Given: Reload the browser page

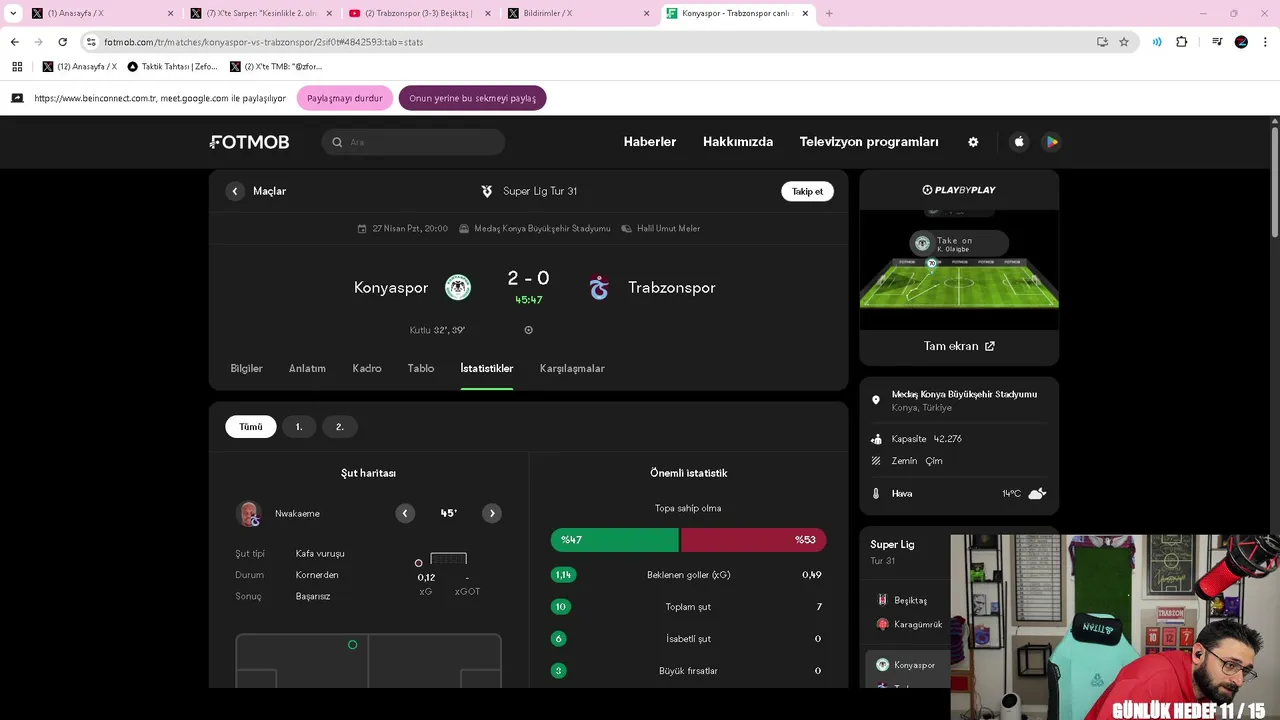Looking at the screenshot, I should (62, 42).
